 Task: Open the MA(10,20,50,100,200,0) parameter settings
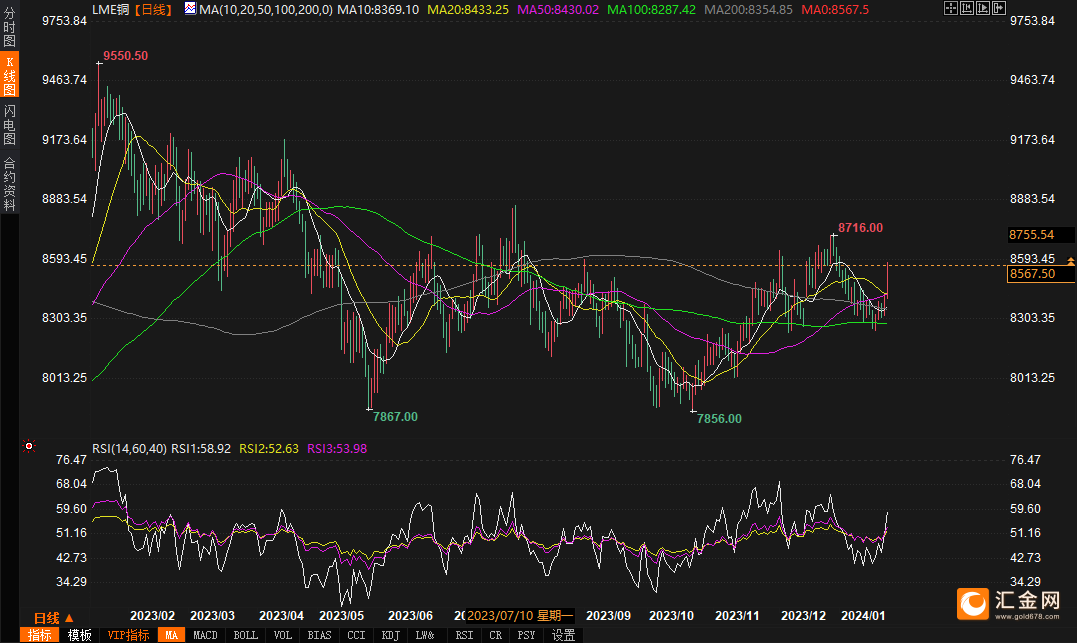point(264,9)
